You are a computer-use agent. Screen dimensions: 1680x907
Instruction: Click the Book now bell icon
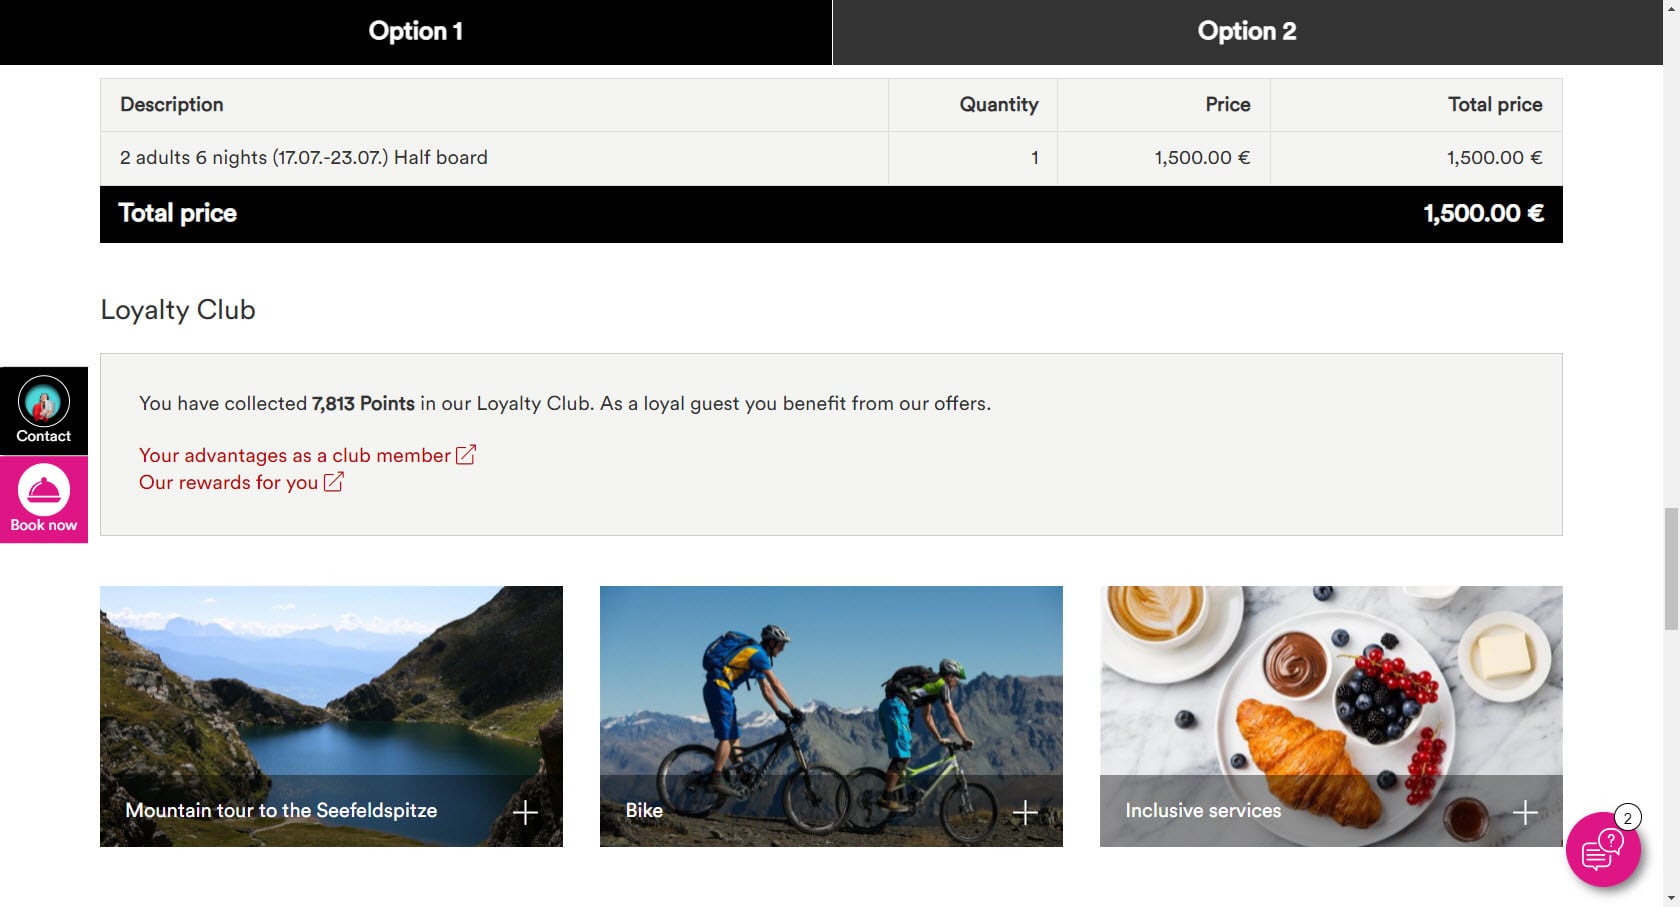coord(44,490)
